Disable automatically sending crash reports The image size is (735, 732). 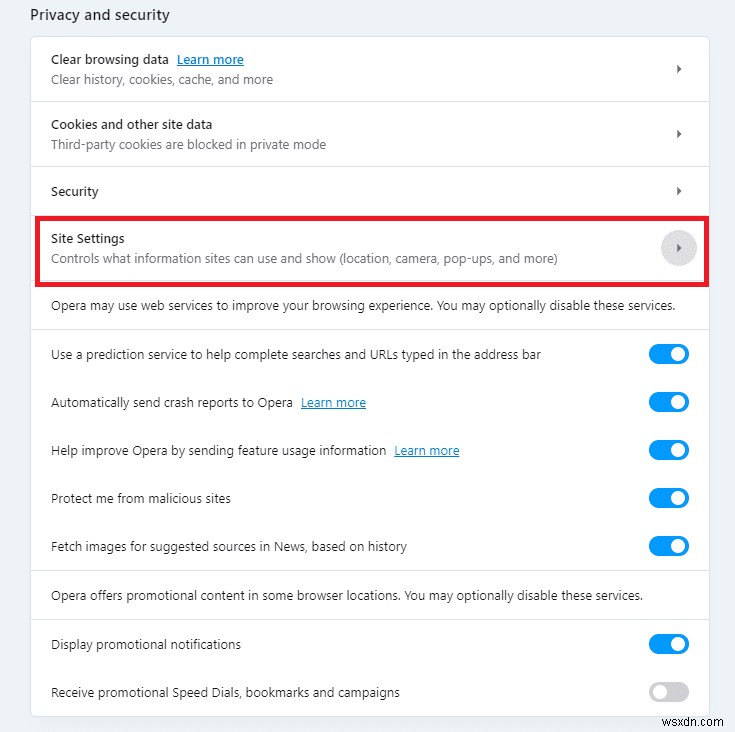[669, 402]
